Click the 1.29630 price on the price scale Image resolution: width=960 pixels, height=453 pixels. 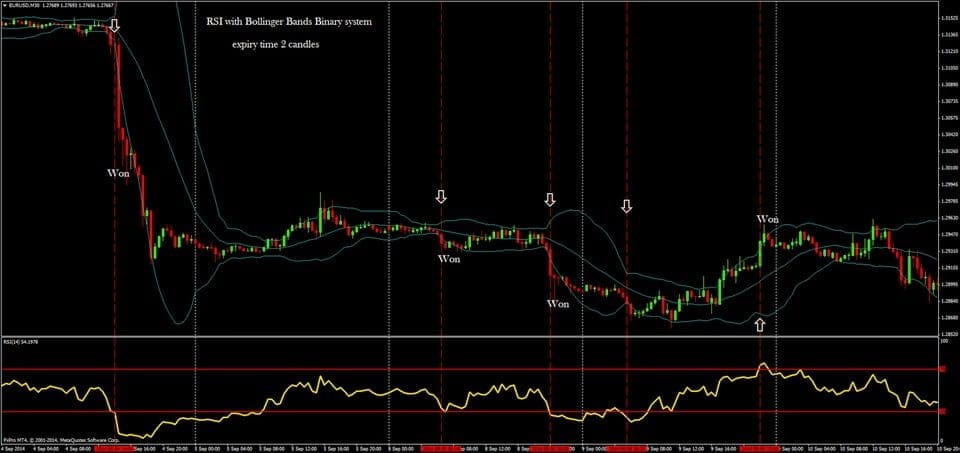coord(949,217)
